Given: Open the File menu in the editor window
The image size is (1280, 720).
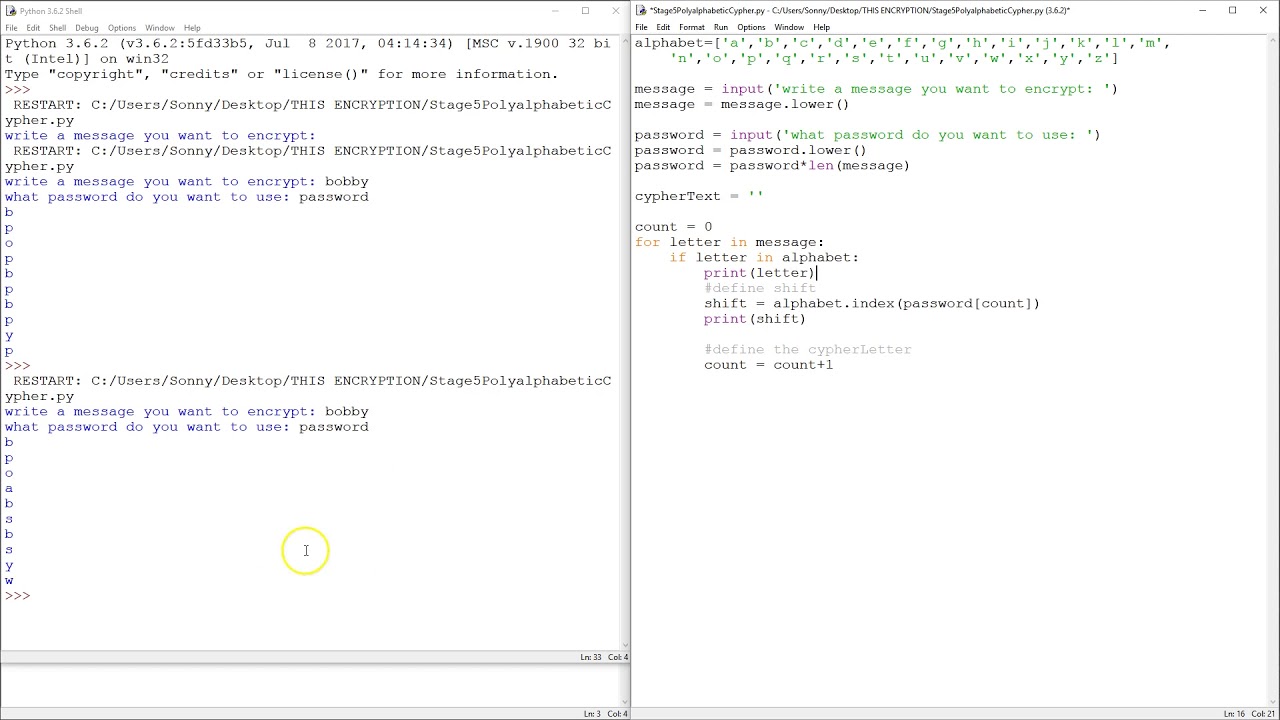Looking at the screenshot, I should coord(641,27).
